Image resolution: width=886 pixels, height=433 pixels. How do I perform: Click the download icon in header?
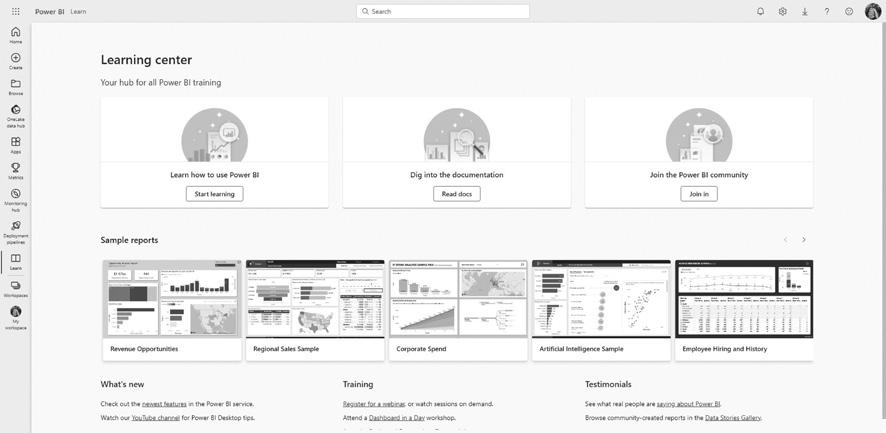(x=804, y=11)
